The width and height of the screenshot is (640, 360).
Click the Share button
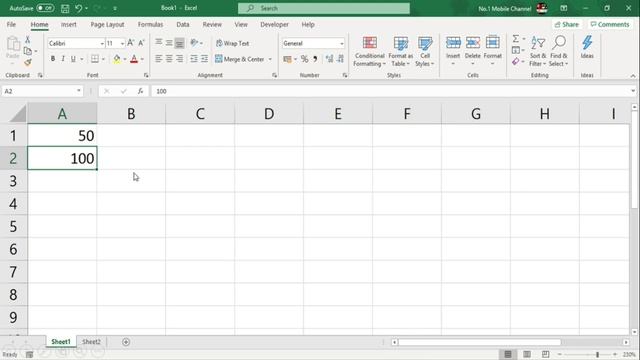point(567,24)
